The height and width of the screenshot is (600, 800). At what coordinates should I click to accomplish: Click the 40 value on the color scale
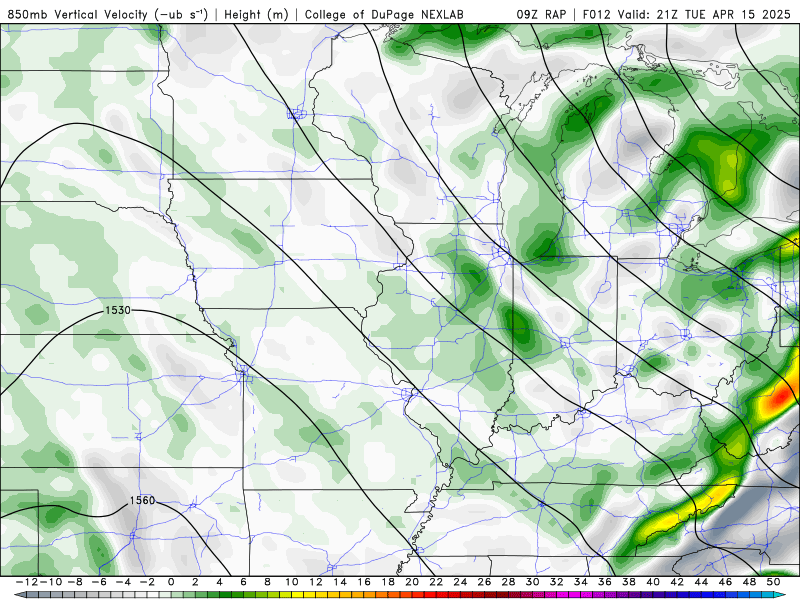point(653,582)
